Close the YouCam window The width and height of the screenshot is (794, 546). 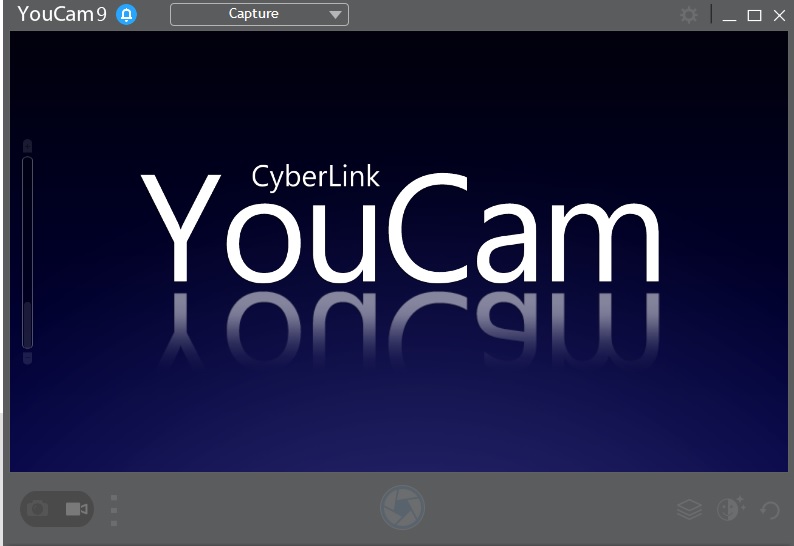coord(779,16)
